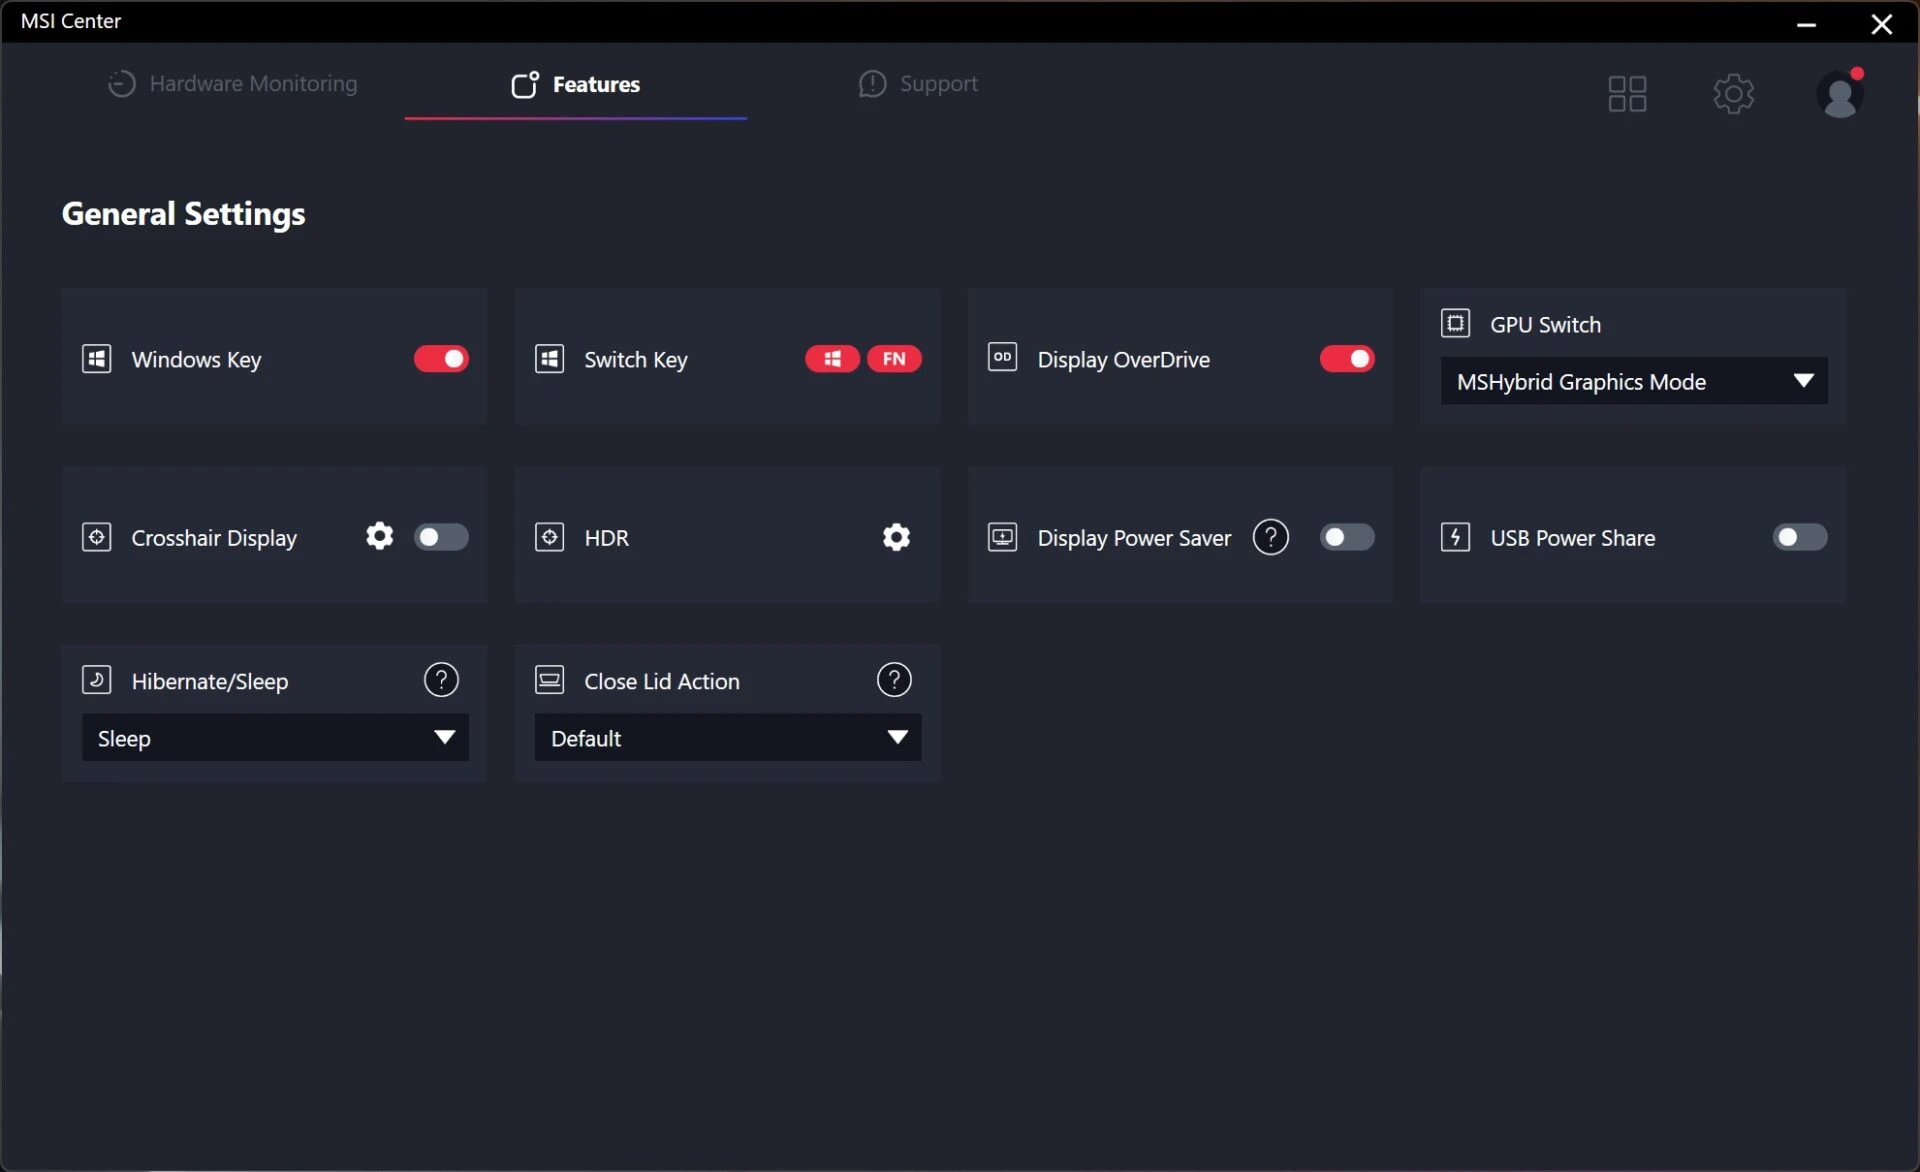Click the GPU Switch label
Image resolution: width=1920 pixels, height=1172 pixels.
click(1545, 324)
